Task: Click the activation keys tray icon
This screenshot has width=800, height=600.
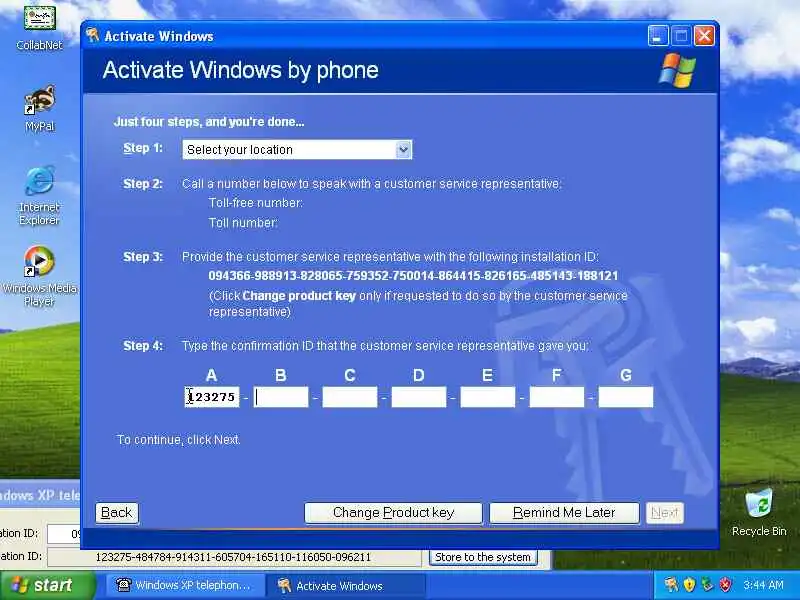Action: pos(671,584)
